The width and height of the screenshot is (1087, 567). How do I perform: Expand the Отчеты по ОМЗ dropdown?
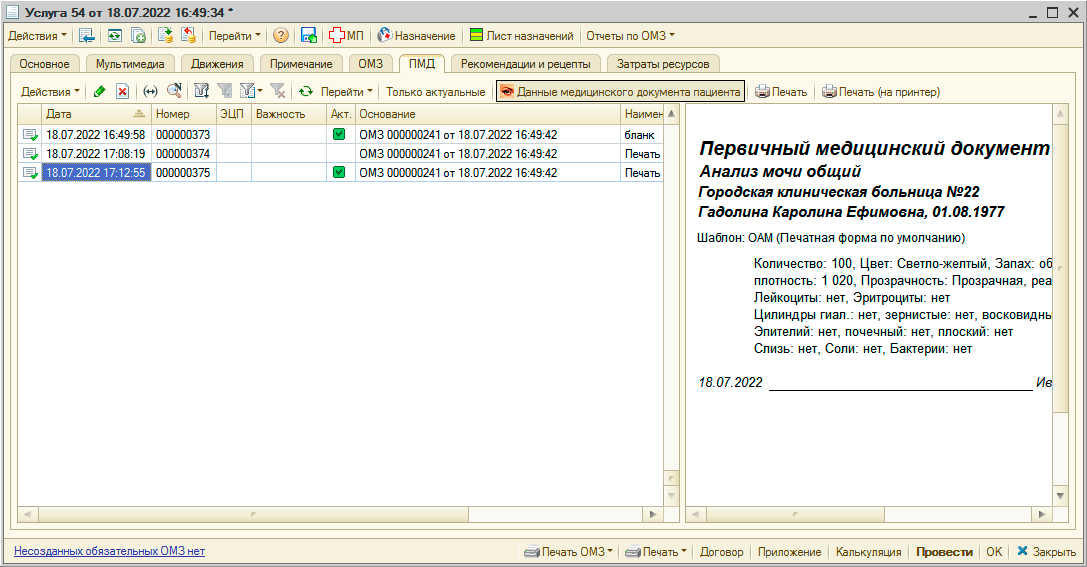coord(629,36)
